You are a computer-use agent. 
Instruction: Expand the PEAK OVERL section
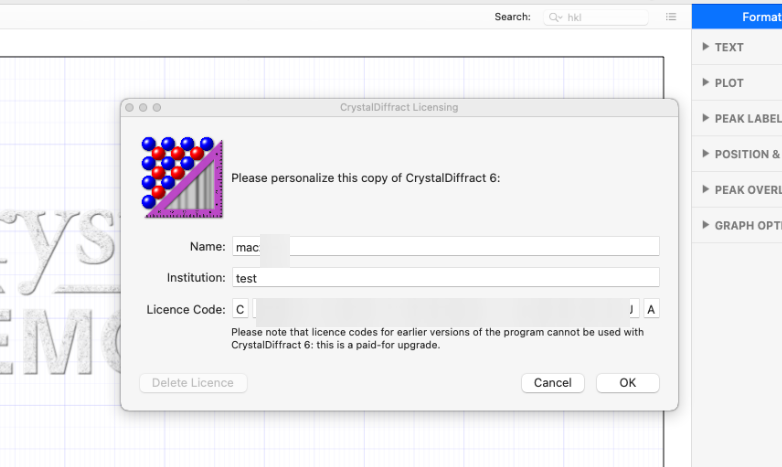click(705, 189)
